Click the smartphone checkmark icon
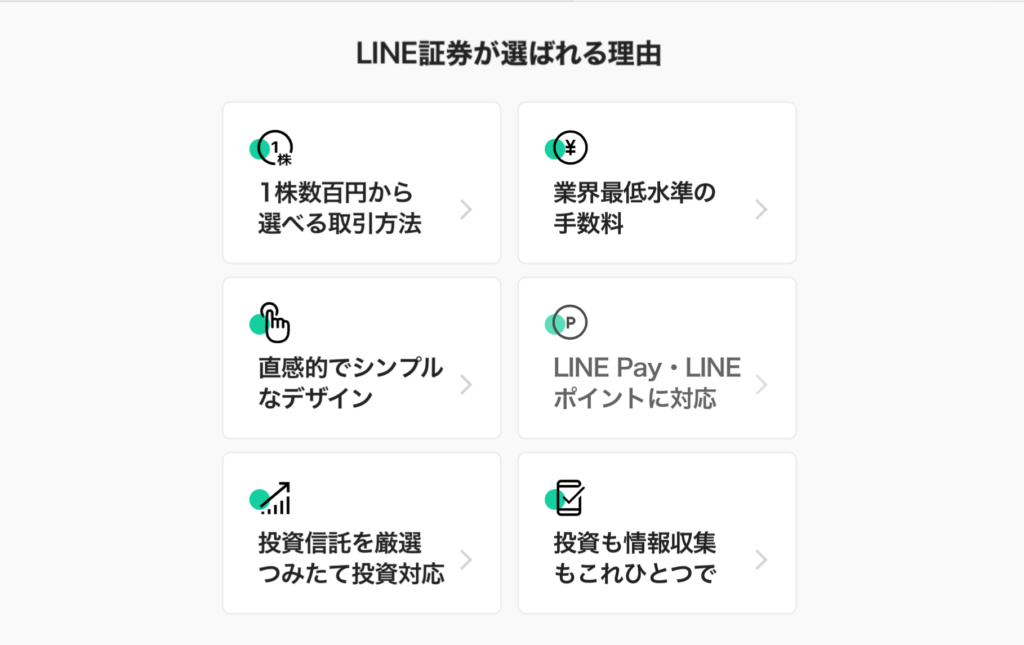Viewport: 1024px width, 645px height. tap(566, 498)
